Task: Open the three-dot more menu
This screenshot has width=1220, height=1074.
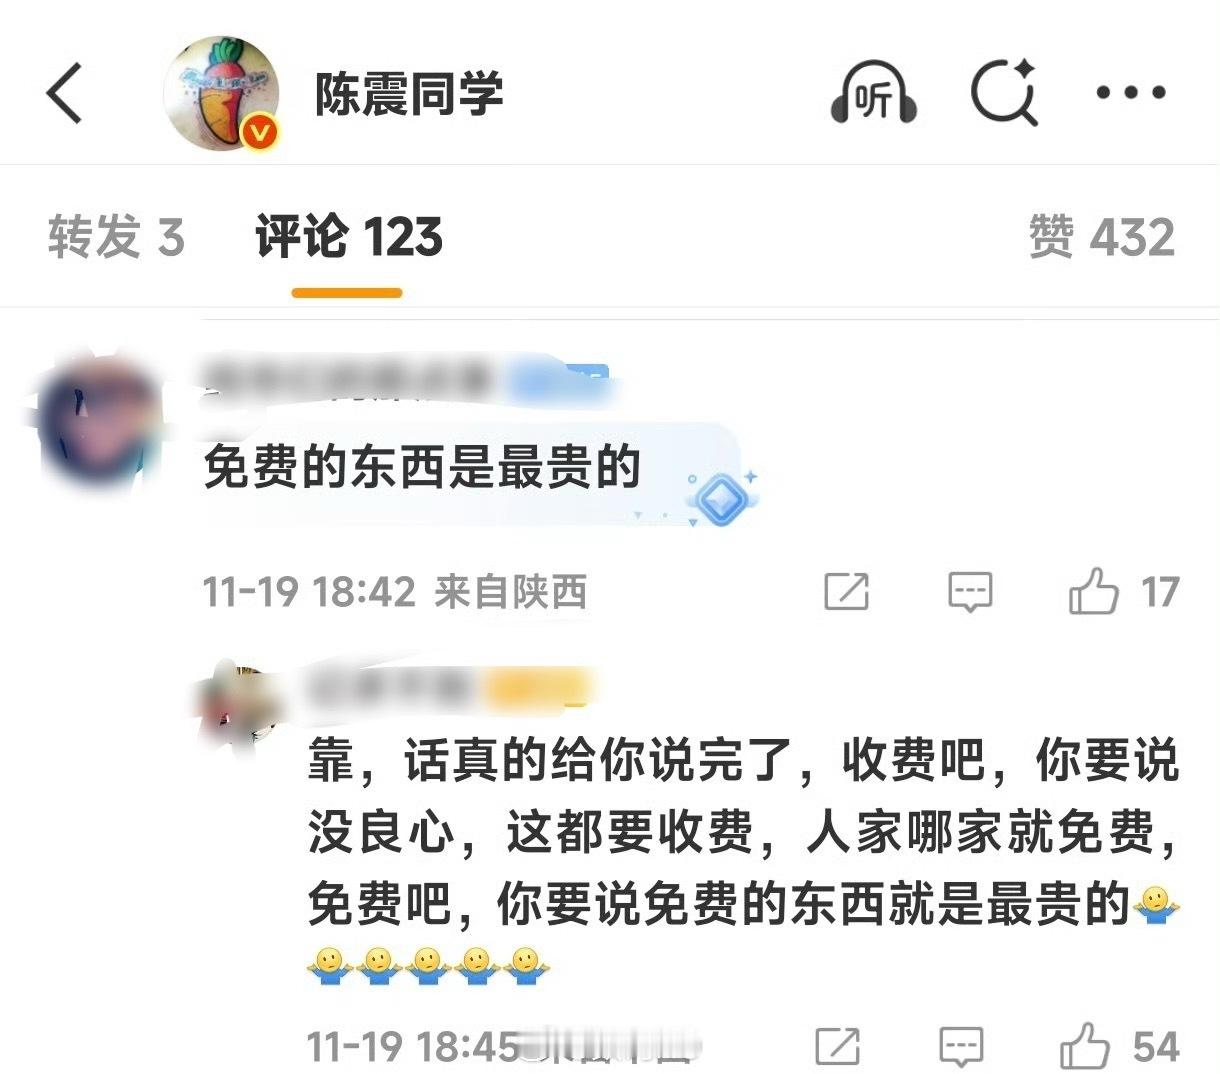Action: click(1131, 93)
